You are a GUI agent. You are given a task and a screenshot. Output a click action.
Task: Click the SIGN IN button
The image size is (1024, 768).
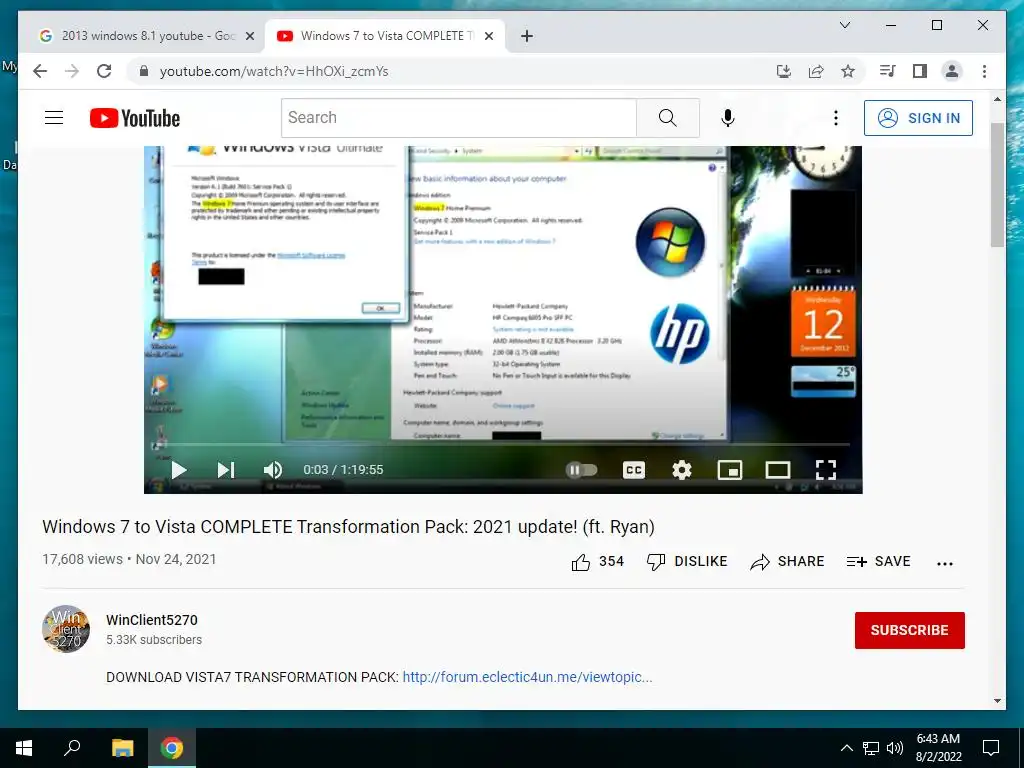[x=918, y=118]
